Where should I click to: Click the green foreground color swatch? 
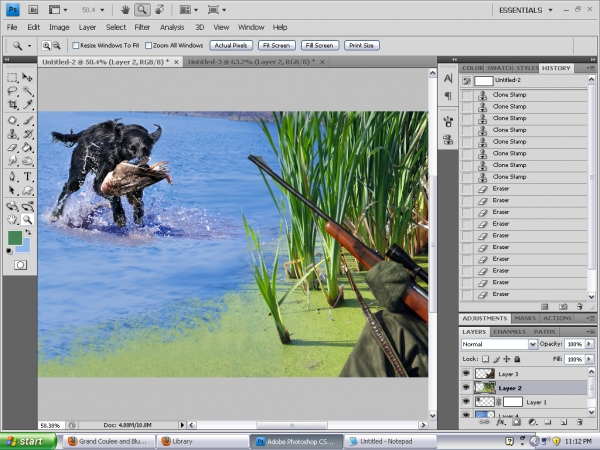[15, 238]
